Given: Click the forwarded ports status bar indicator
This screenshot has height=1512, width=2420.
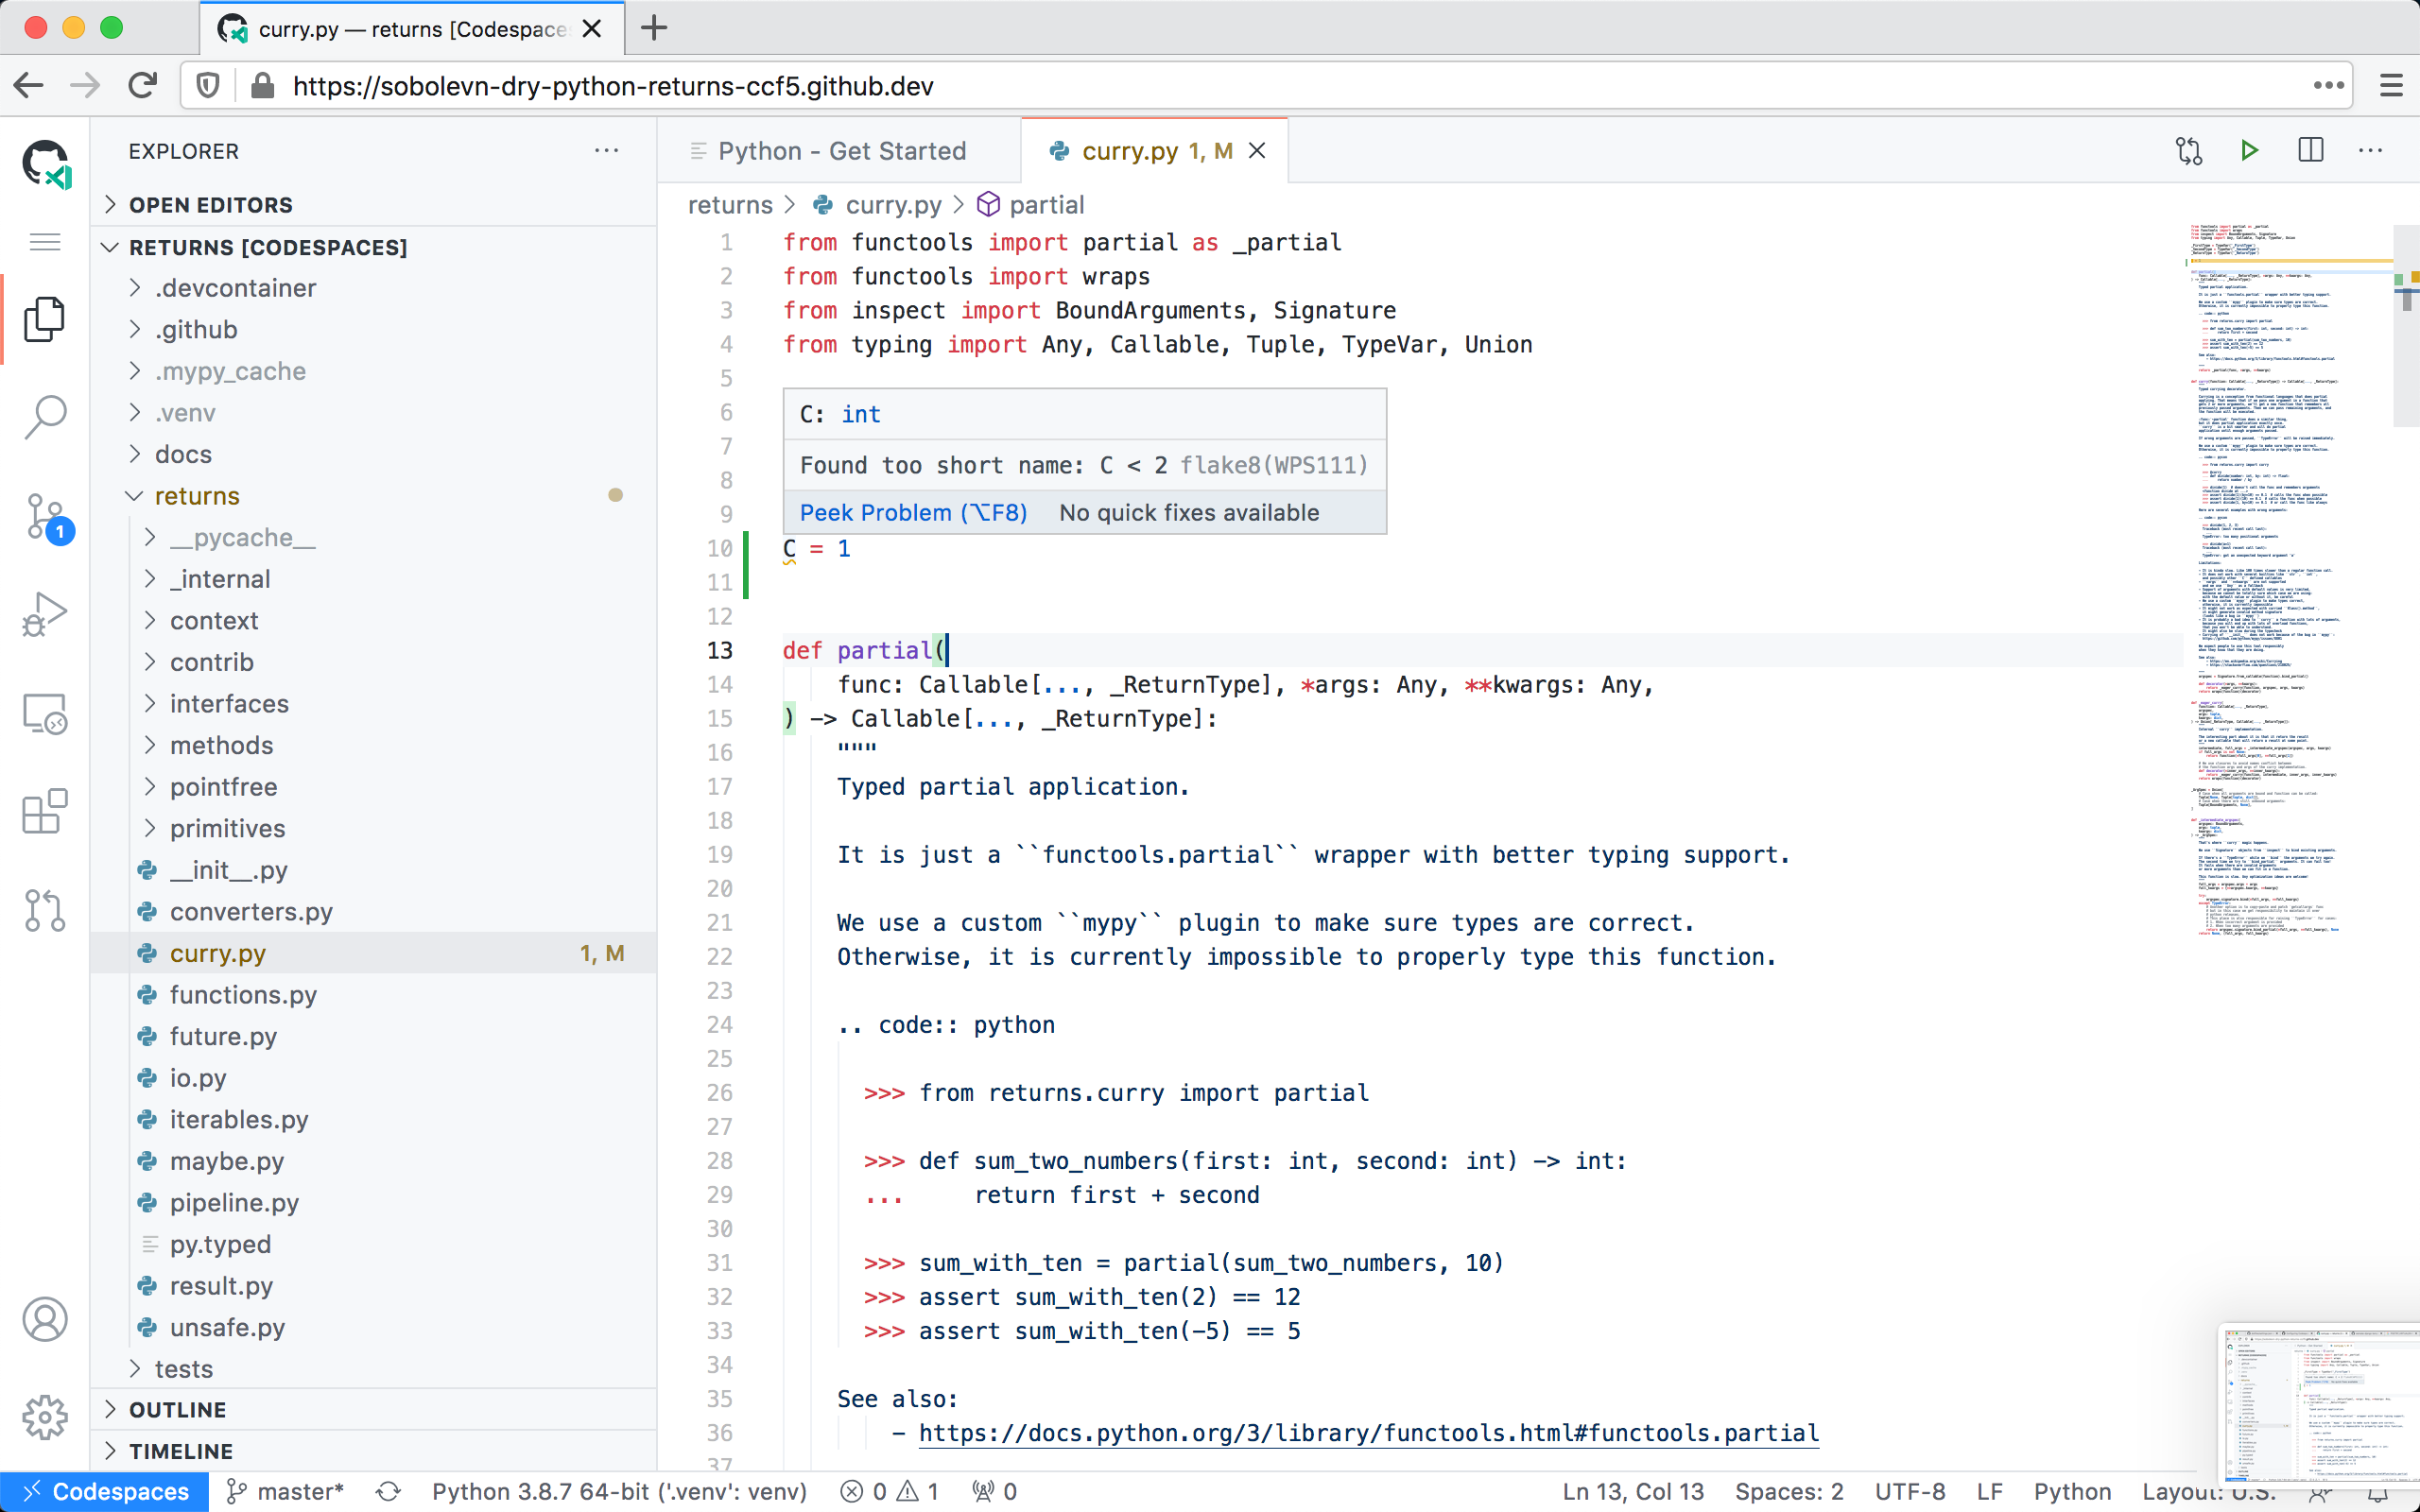Looking at the screenshot, I should pos(994,1491).
